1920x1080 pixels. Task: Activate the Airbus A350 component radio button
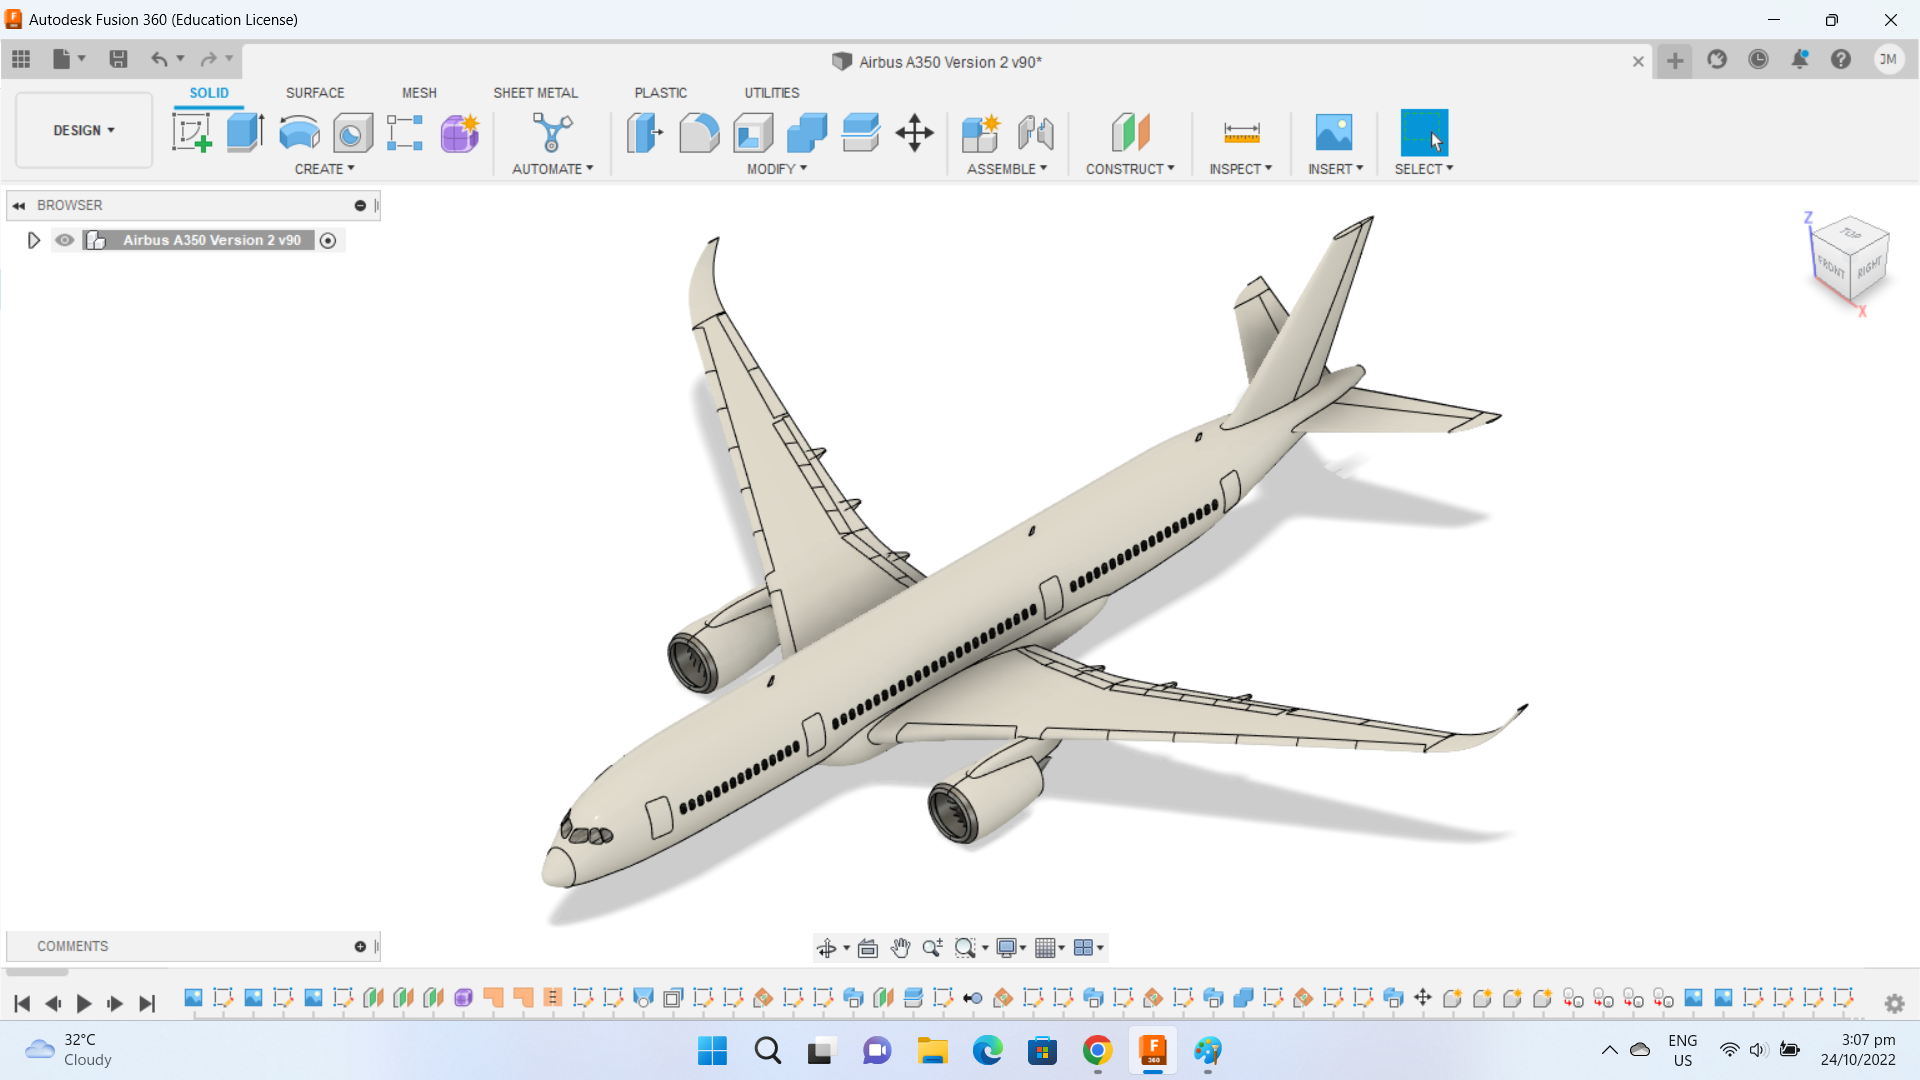pyautogui.click(x=328, y=240)
